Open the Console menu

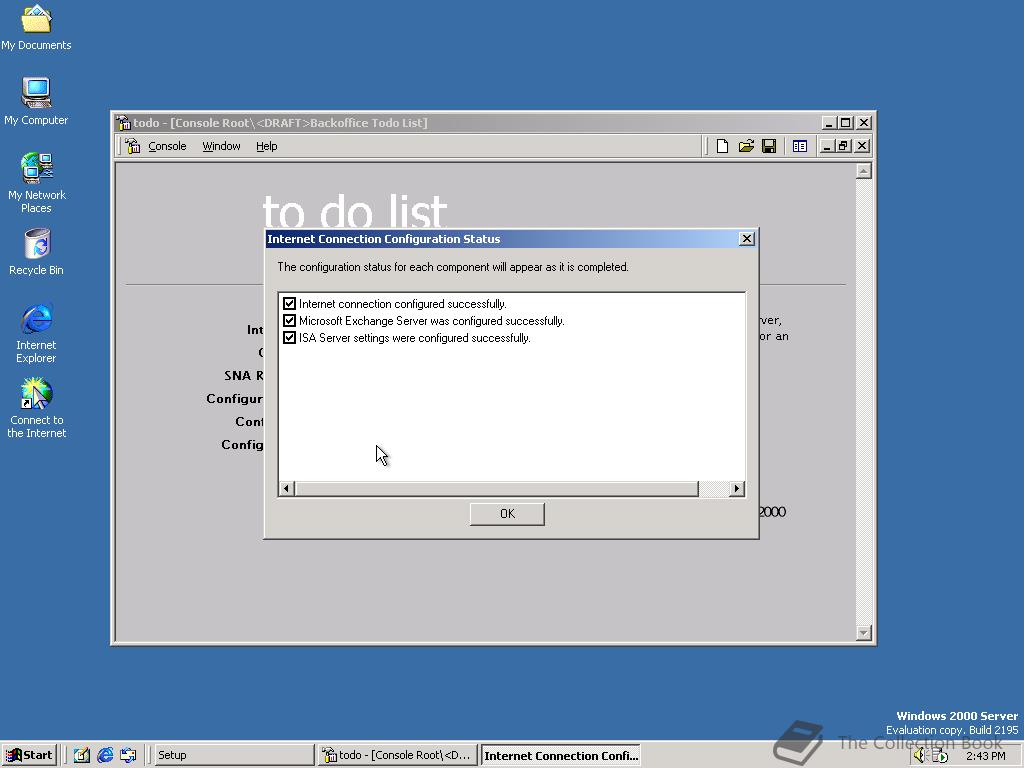pos(167,146)
